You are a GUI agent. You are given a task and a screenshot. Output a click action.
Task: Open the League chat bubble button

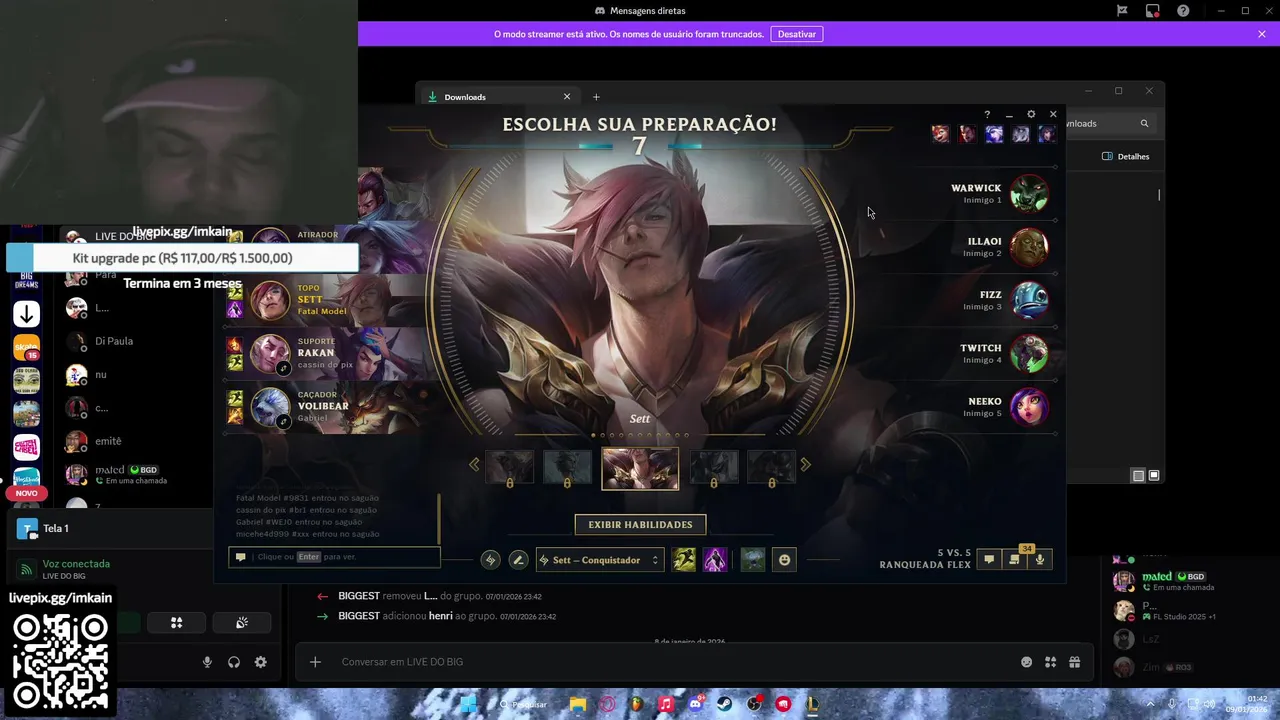coord(989,560)
